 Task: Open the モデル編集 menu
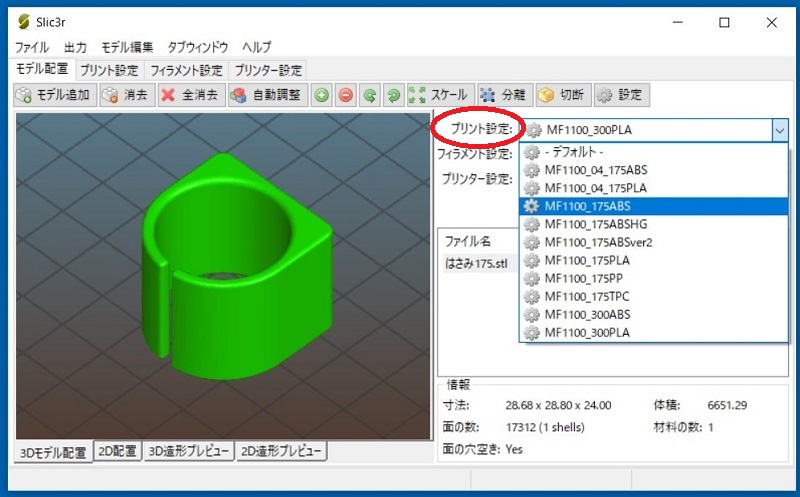[127, 47]
